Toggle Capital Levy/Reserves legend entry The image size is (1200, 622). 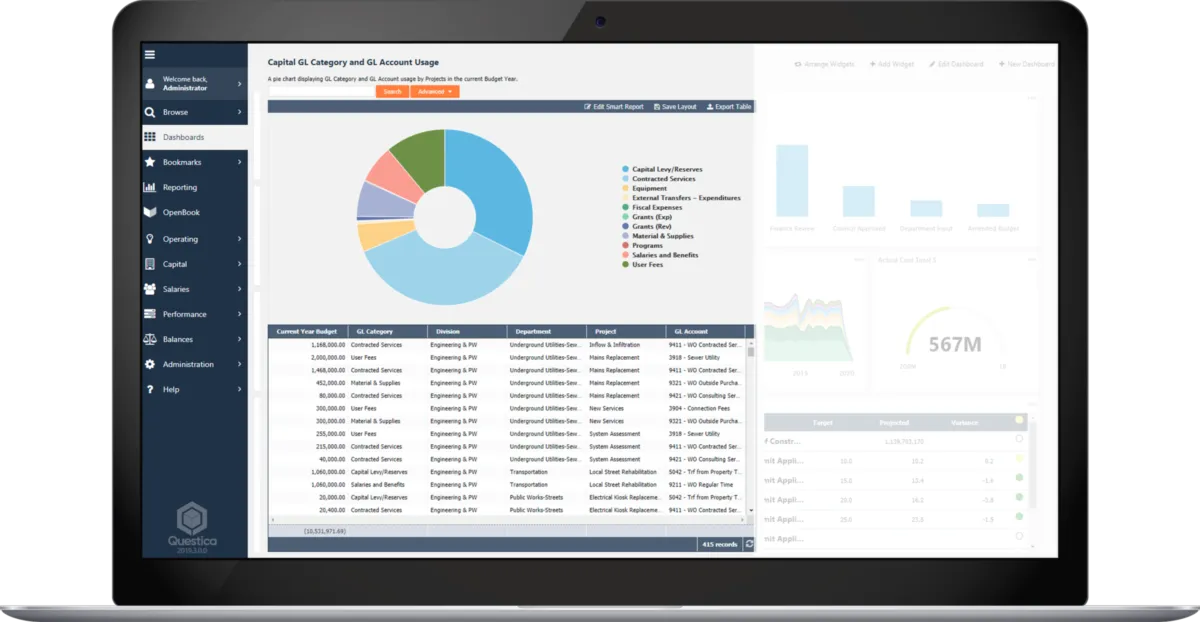click(x=664, y=170)
